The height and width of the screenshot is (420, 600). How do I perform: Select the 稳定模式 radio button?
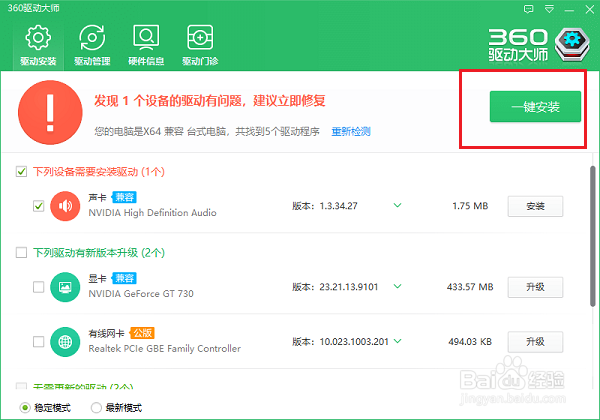pyautogui.click(x=25, y=408)
